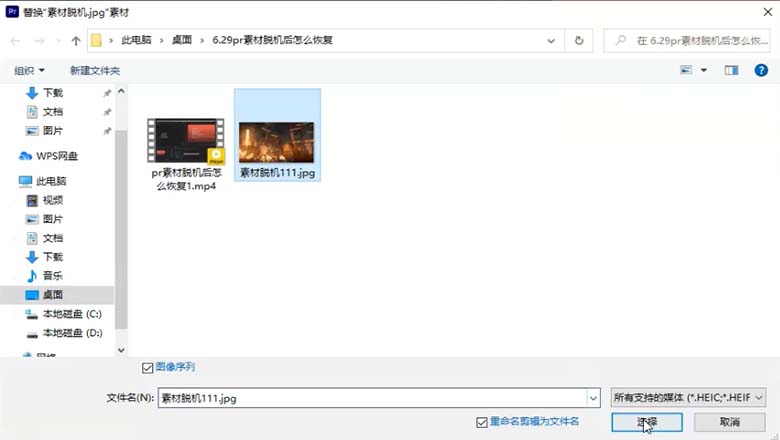Toggle 重命名剪辑为文件名 checkbox
780x440 pixels.
482,423
